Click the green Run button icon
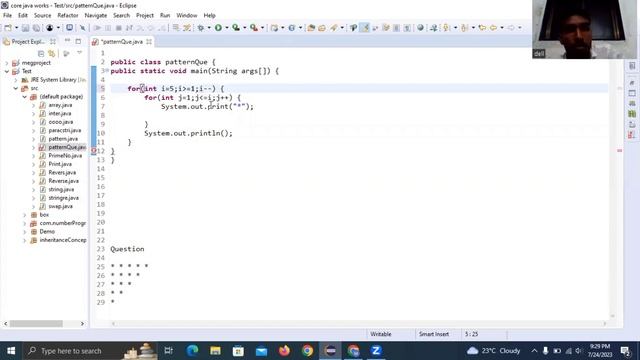This screenshot has width=640, height=360. tap(218, 28)
